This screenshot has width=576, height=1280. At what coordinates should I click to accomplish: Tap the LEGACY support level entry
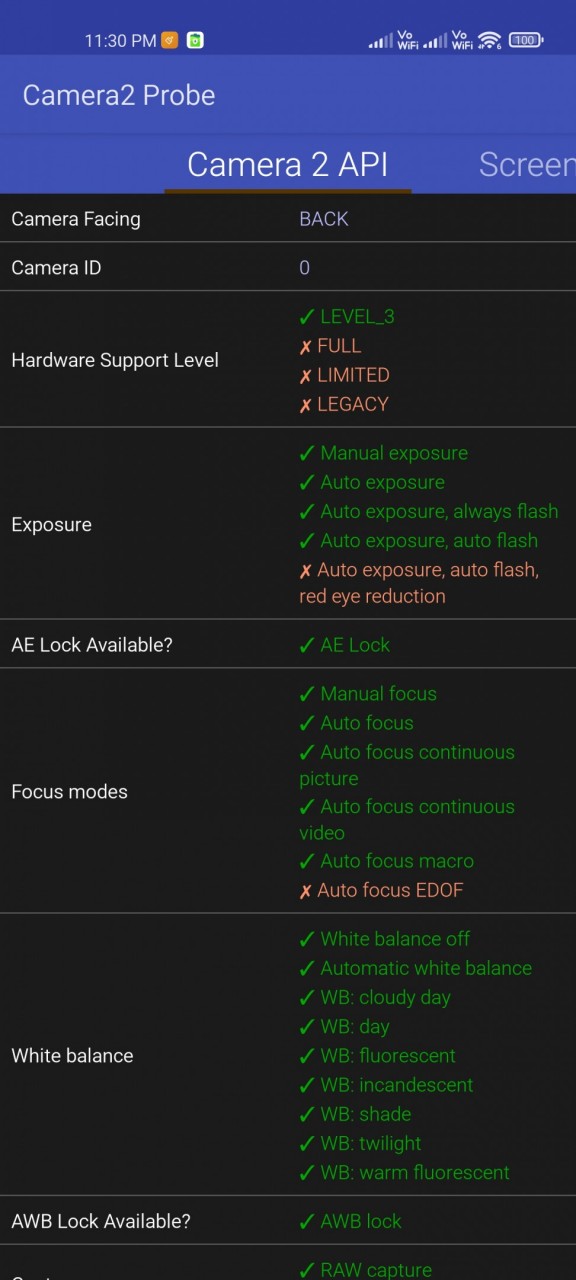point(344,404)
